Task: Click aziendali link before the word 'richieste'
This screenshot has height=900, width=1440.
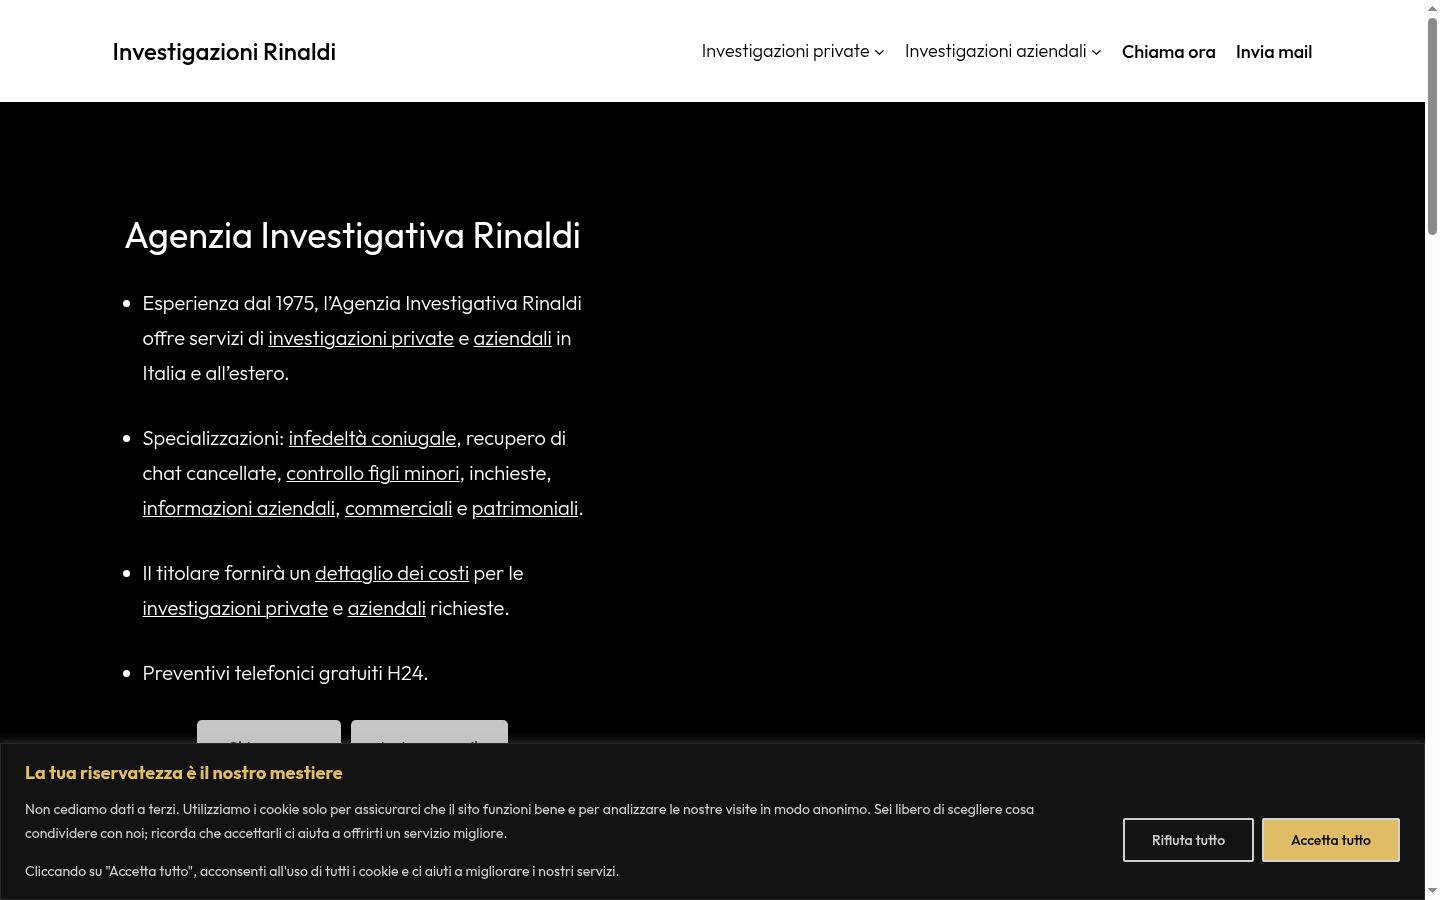Action: coord(386,608)
